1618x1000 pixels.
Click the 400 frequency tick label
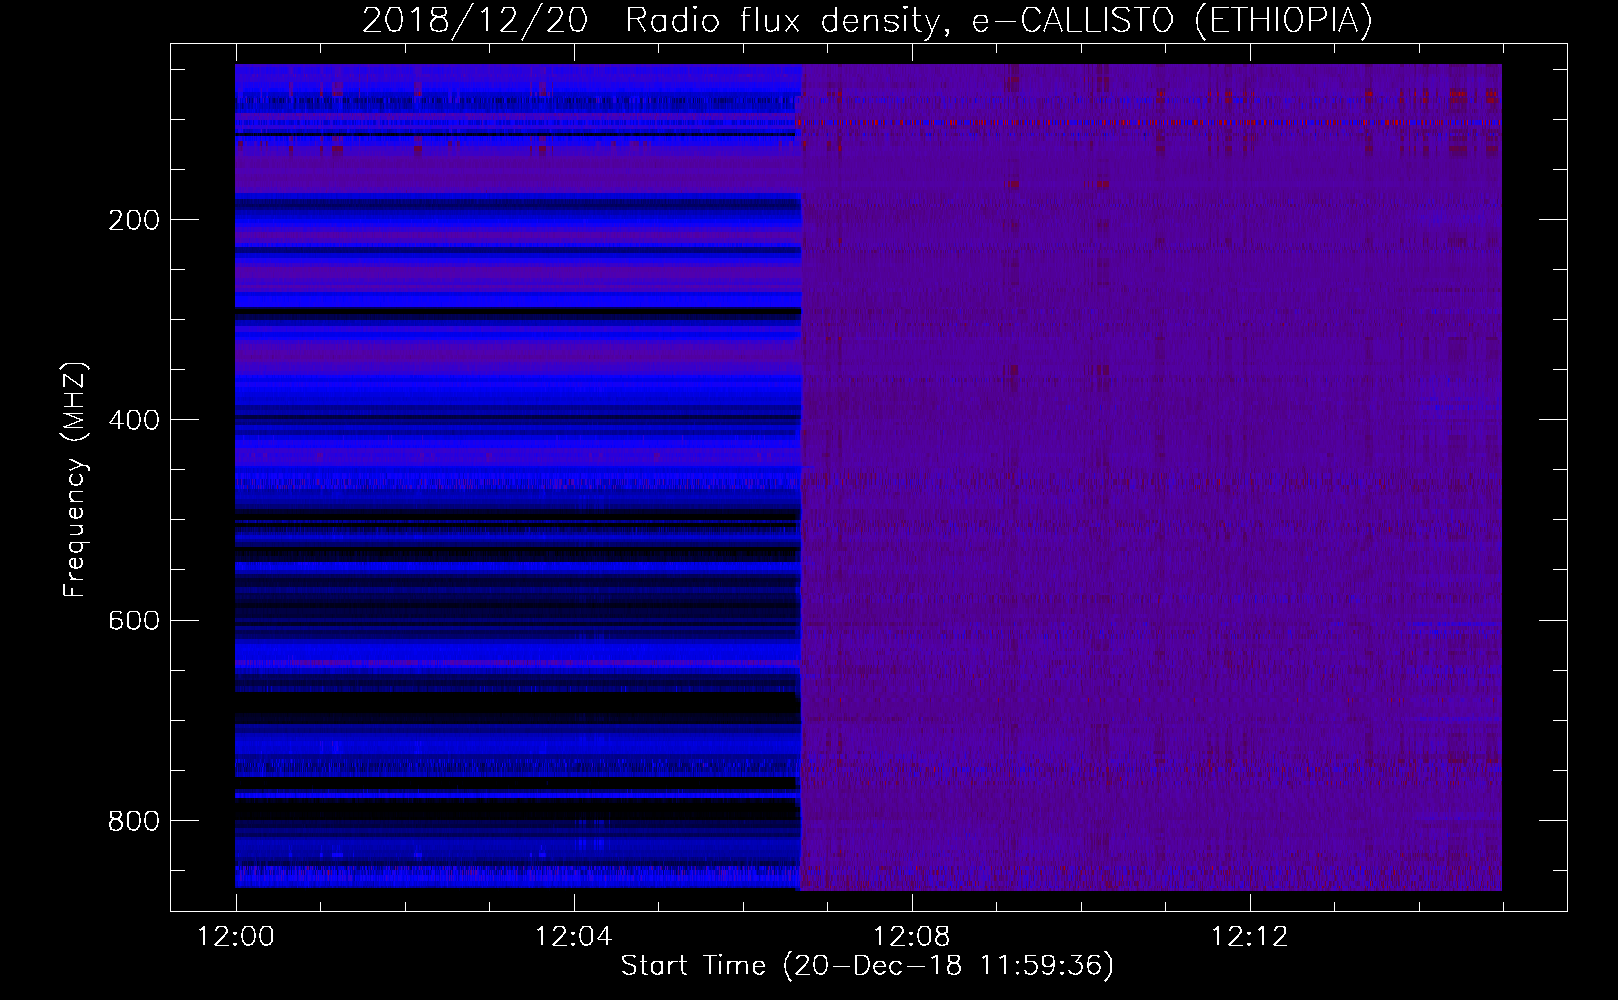tap(134, 420)
